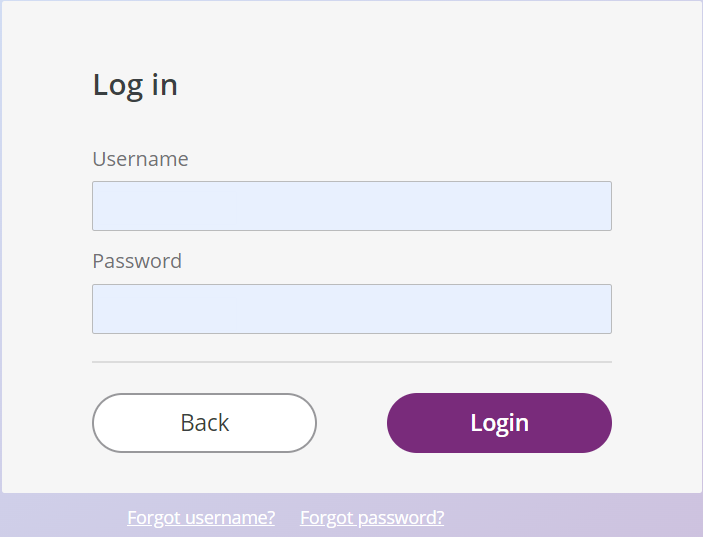The width and height of the screenshot is (703, 537).
Task: Open the Forgot password? link
Action: (x=372, y=518)
